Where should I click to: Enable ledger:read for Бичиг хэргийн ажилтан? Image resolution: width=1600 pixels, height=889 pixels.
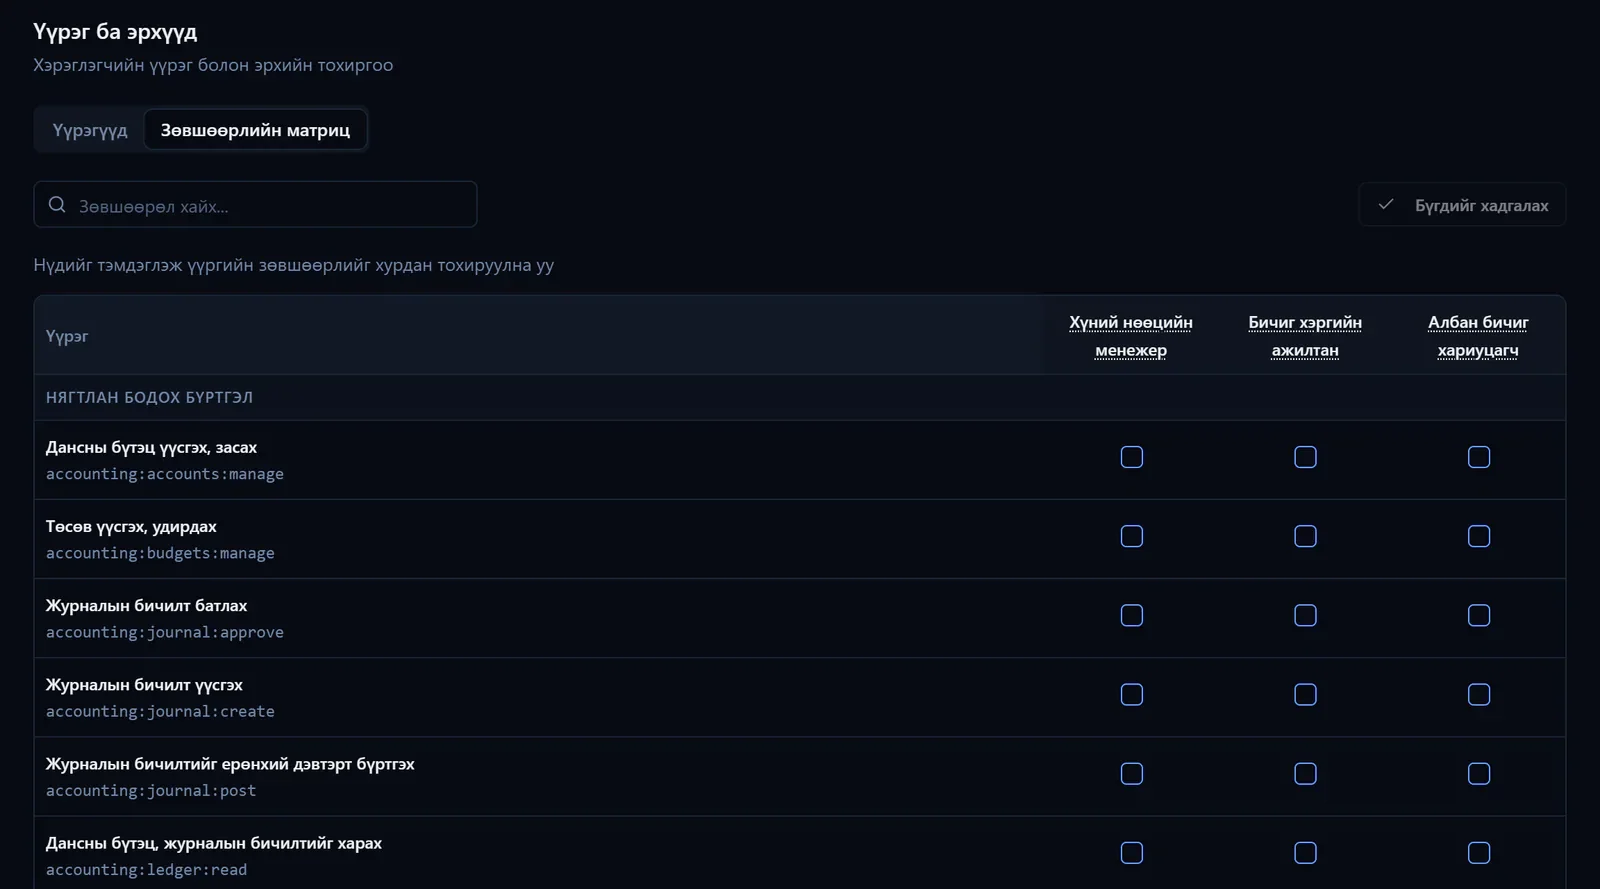click(x=1305, y=852)
